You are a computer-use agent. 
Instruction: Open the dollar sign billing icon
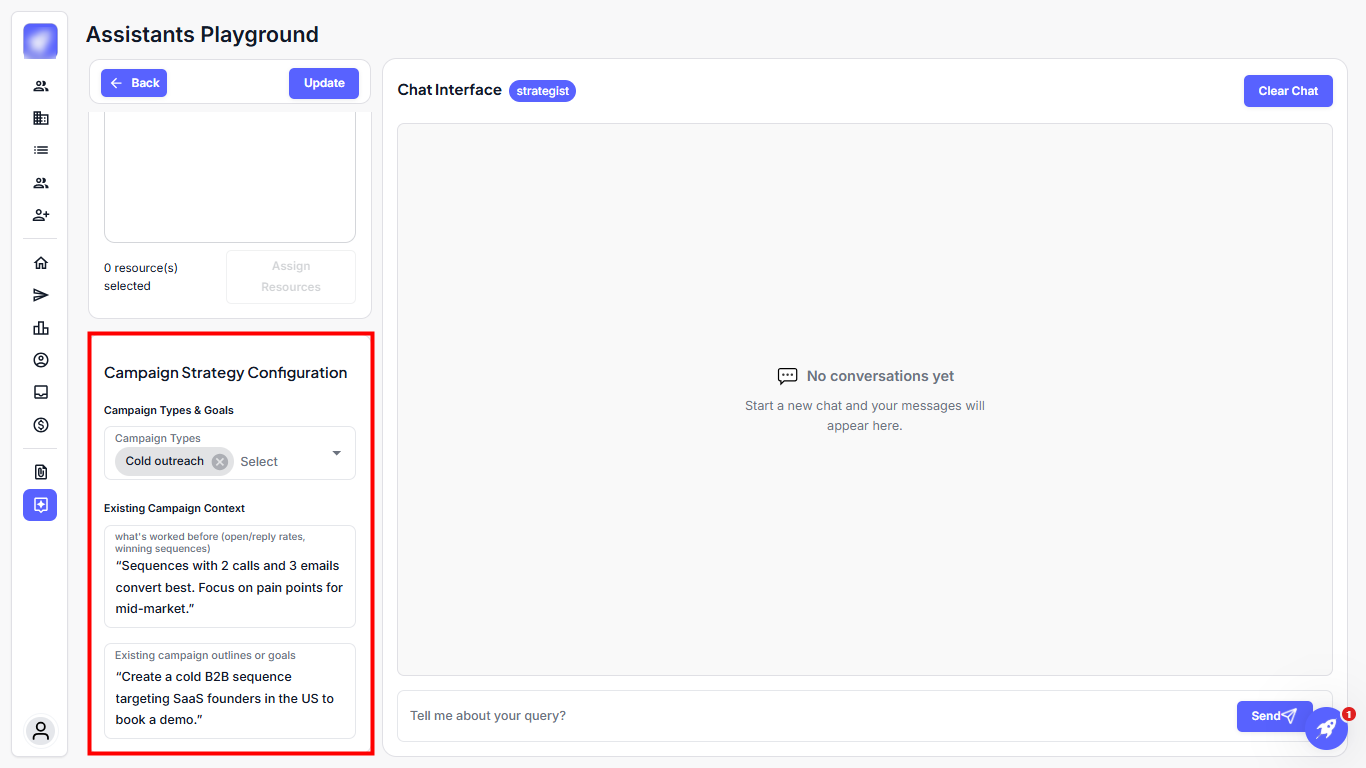click(41, 425)
